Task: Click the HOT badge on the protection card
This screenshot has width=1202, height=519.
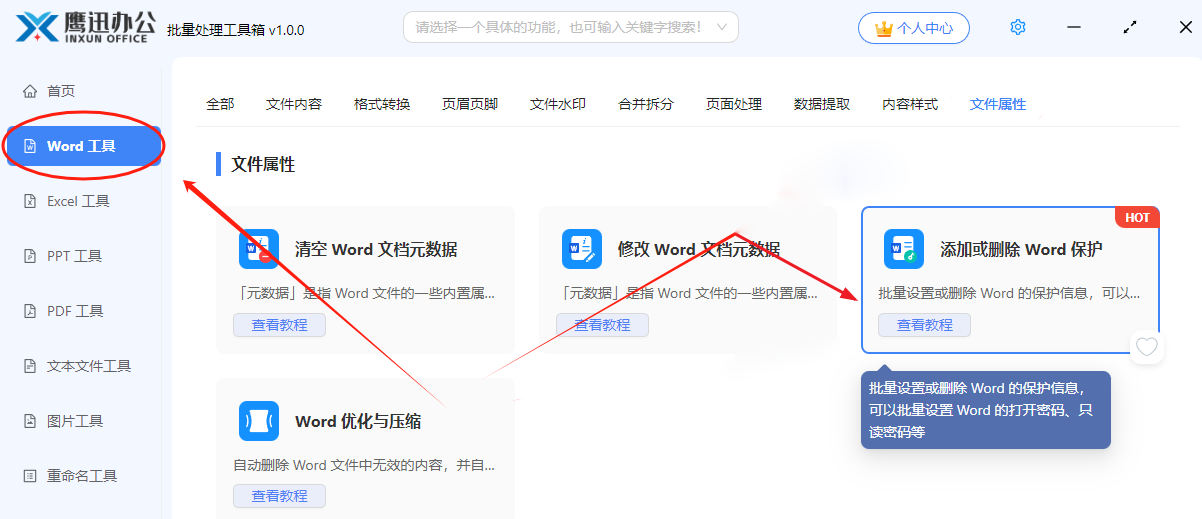Action: [1138, 218]
